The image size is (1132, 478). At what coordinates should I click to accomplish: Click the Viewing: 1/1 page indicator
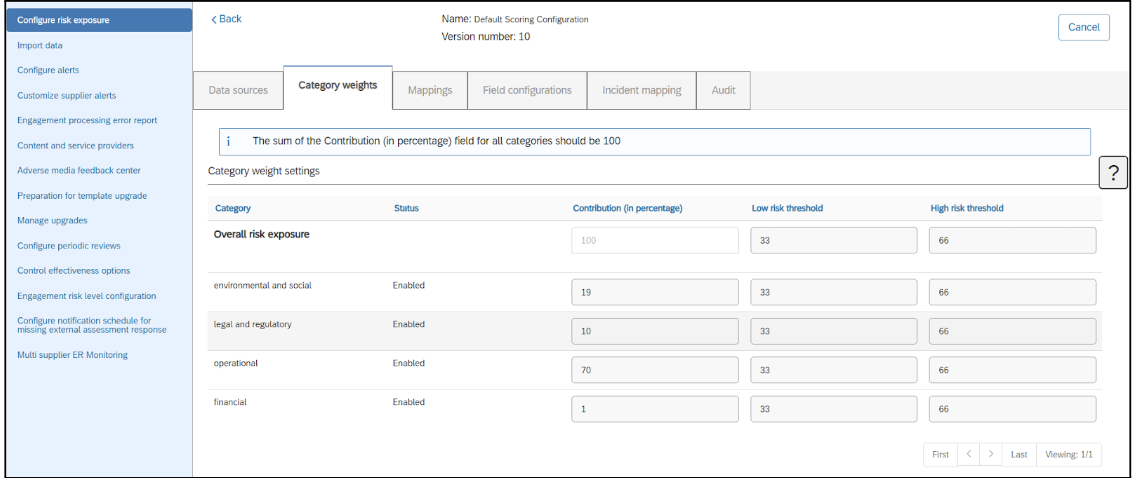click(x=1069, y=454)
